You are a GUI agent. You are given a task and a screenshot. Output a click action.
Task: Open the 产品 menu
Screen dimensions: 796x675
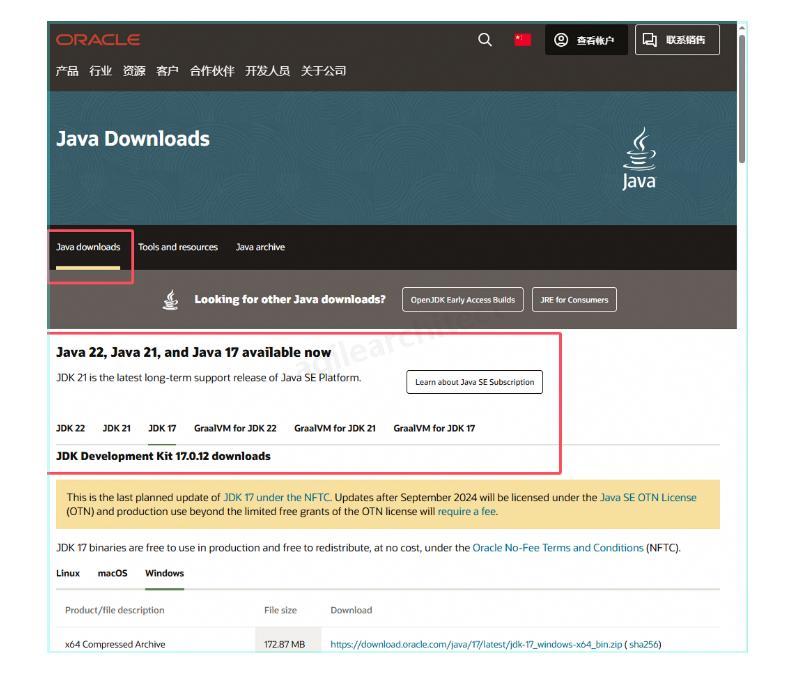point(67,71)
